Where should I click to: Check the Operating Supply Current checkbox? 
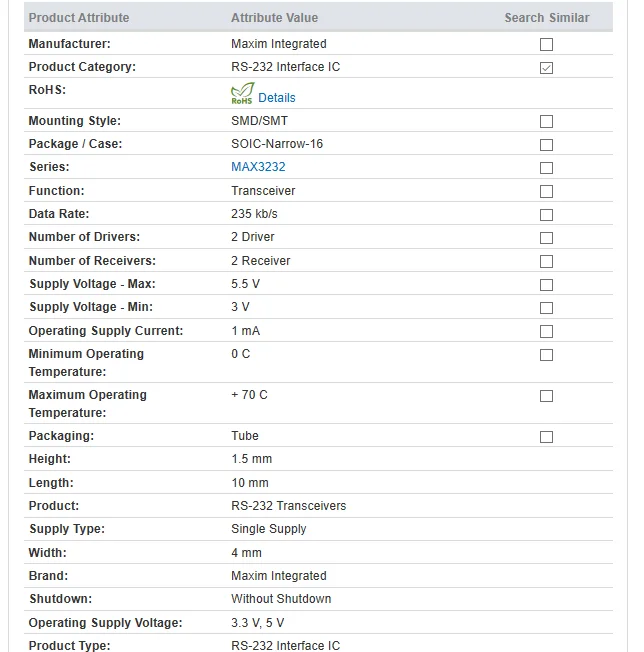pos(546,331)
